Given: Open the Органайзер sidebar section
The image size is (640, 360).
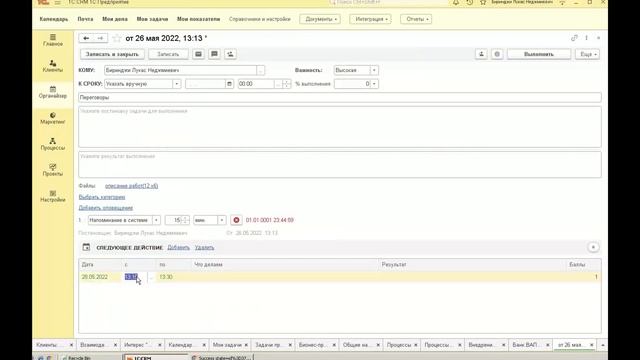Looking at the screenshot, I should tap(53, 92).
